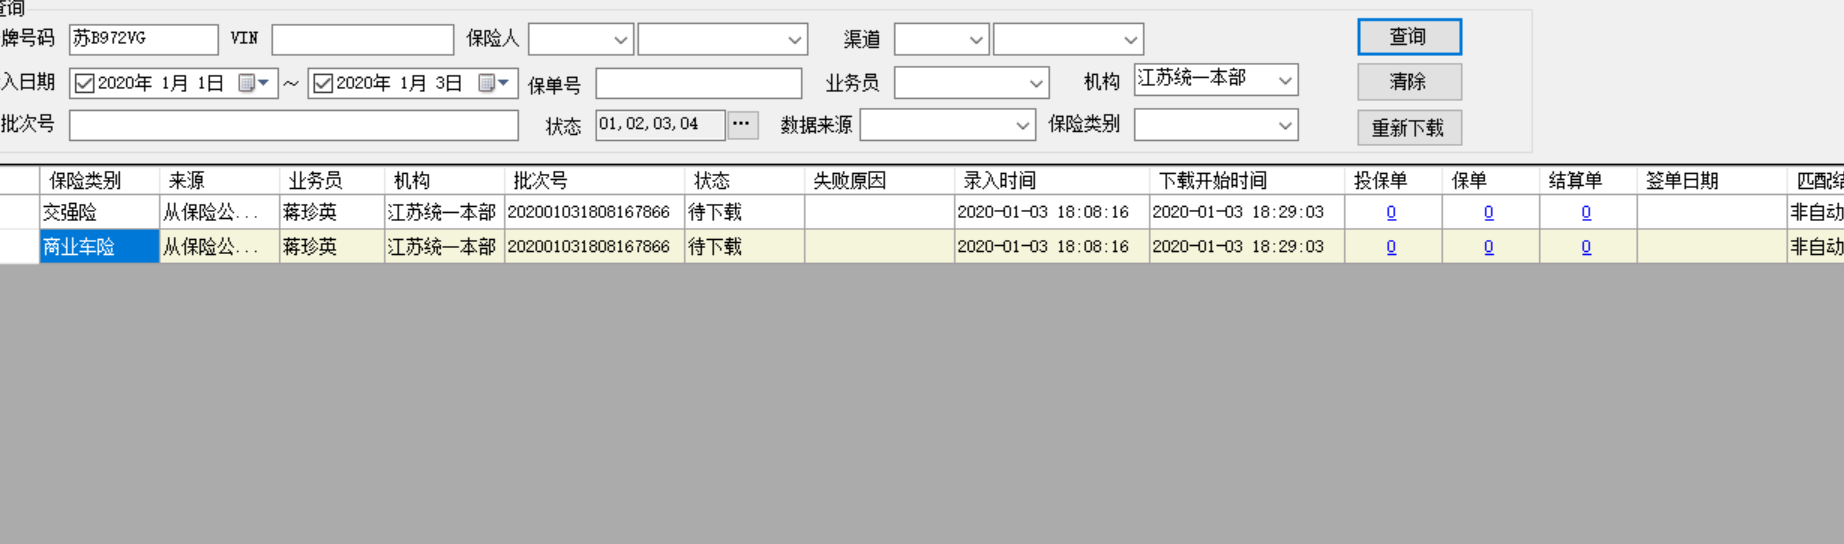Screen dimensions: 1844x544
Task: Open the 保险类别 filter dropdown
Action: pos(1216,125)
